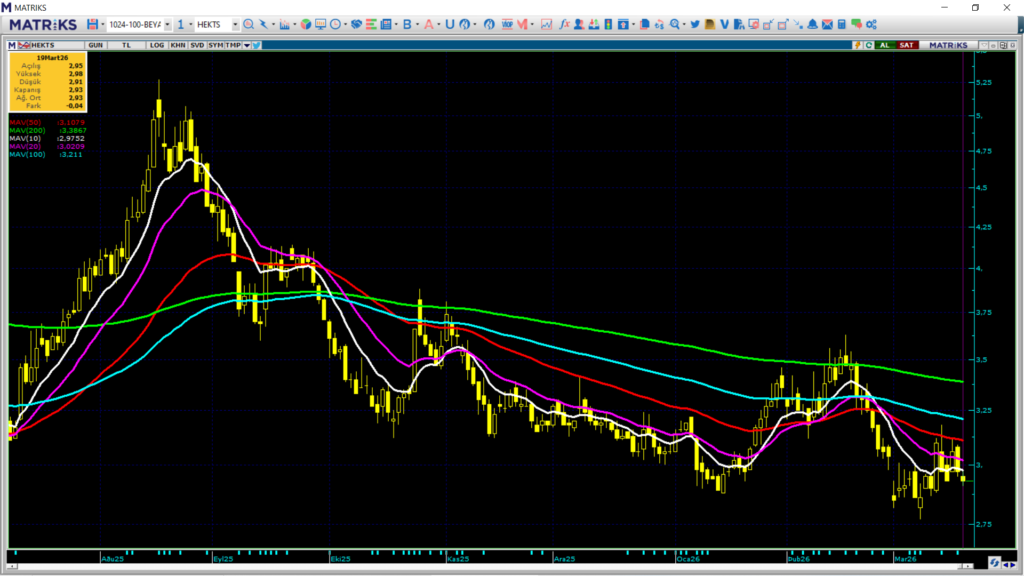This screenshot has height=576, width=1024.
Task: Open the calculator icon
Action: (841, 24)
